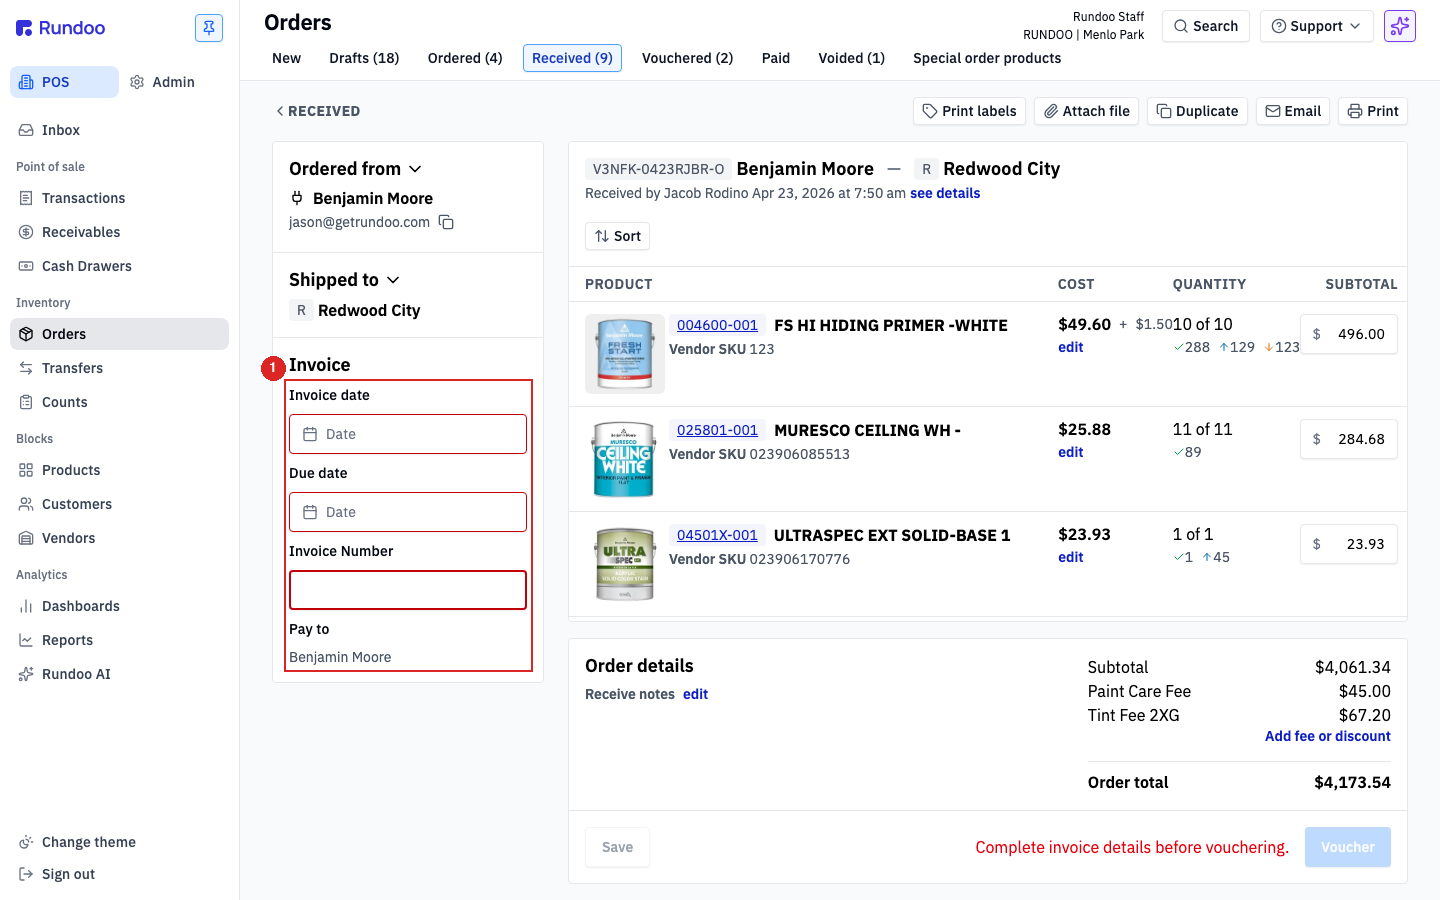Click the see details link

(945, 193)
